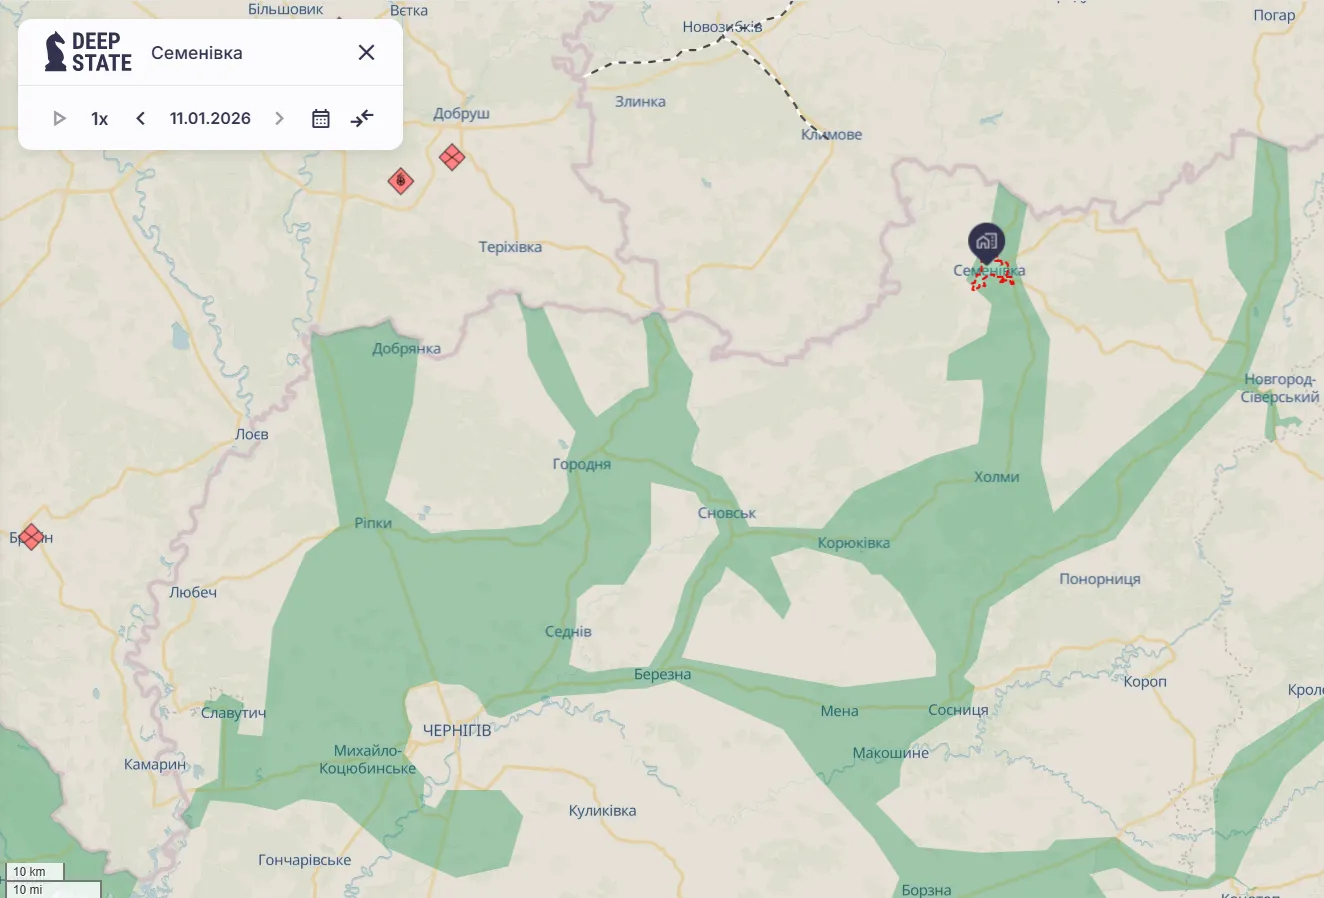The width and height of the screenshot is (1324, 898).
Task: Change the 1x playback speed
Action: click(99, 119)
